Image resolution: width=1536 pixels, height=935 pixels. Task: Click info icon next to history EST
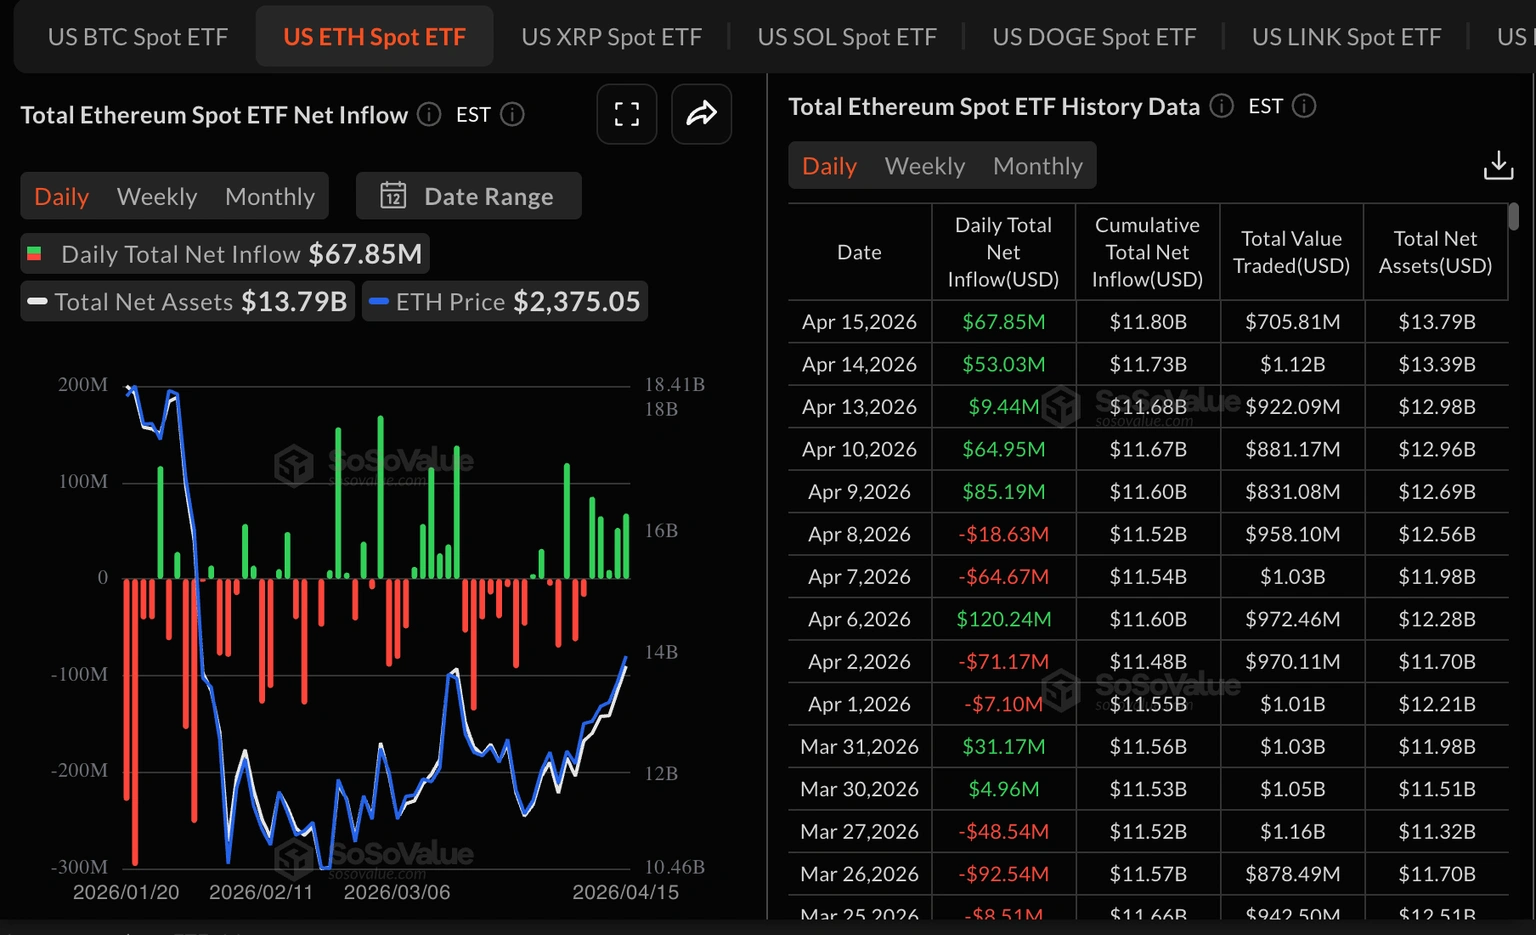click(1304, 106)
